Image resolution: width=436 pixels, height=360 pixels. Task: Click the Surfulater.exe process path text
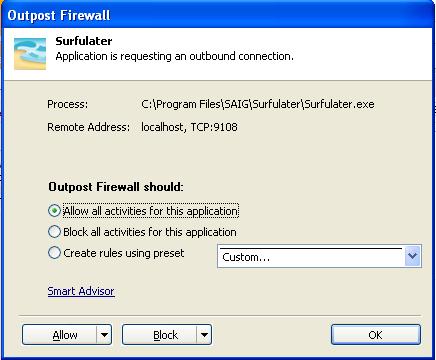click(258, 104)
